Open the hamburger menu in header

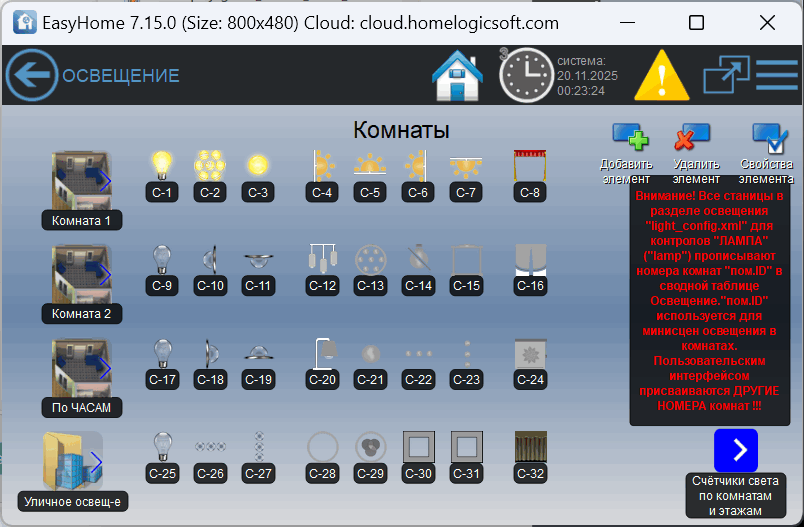tap(776, 75)
